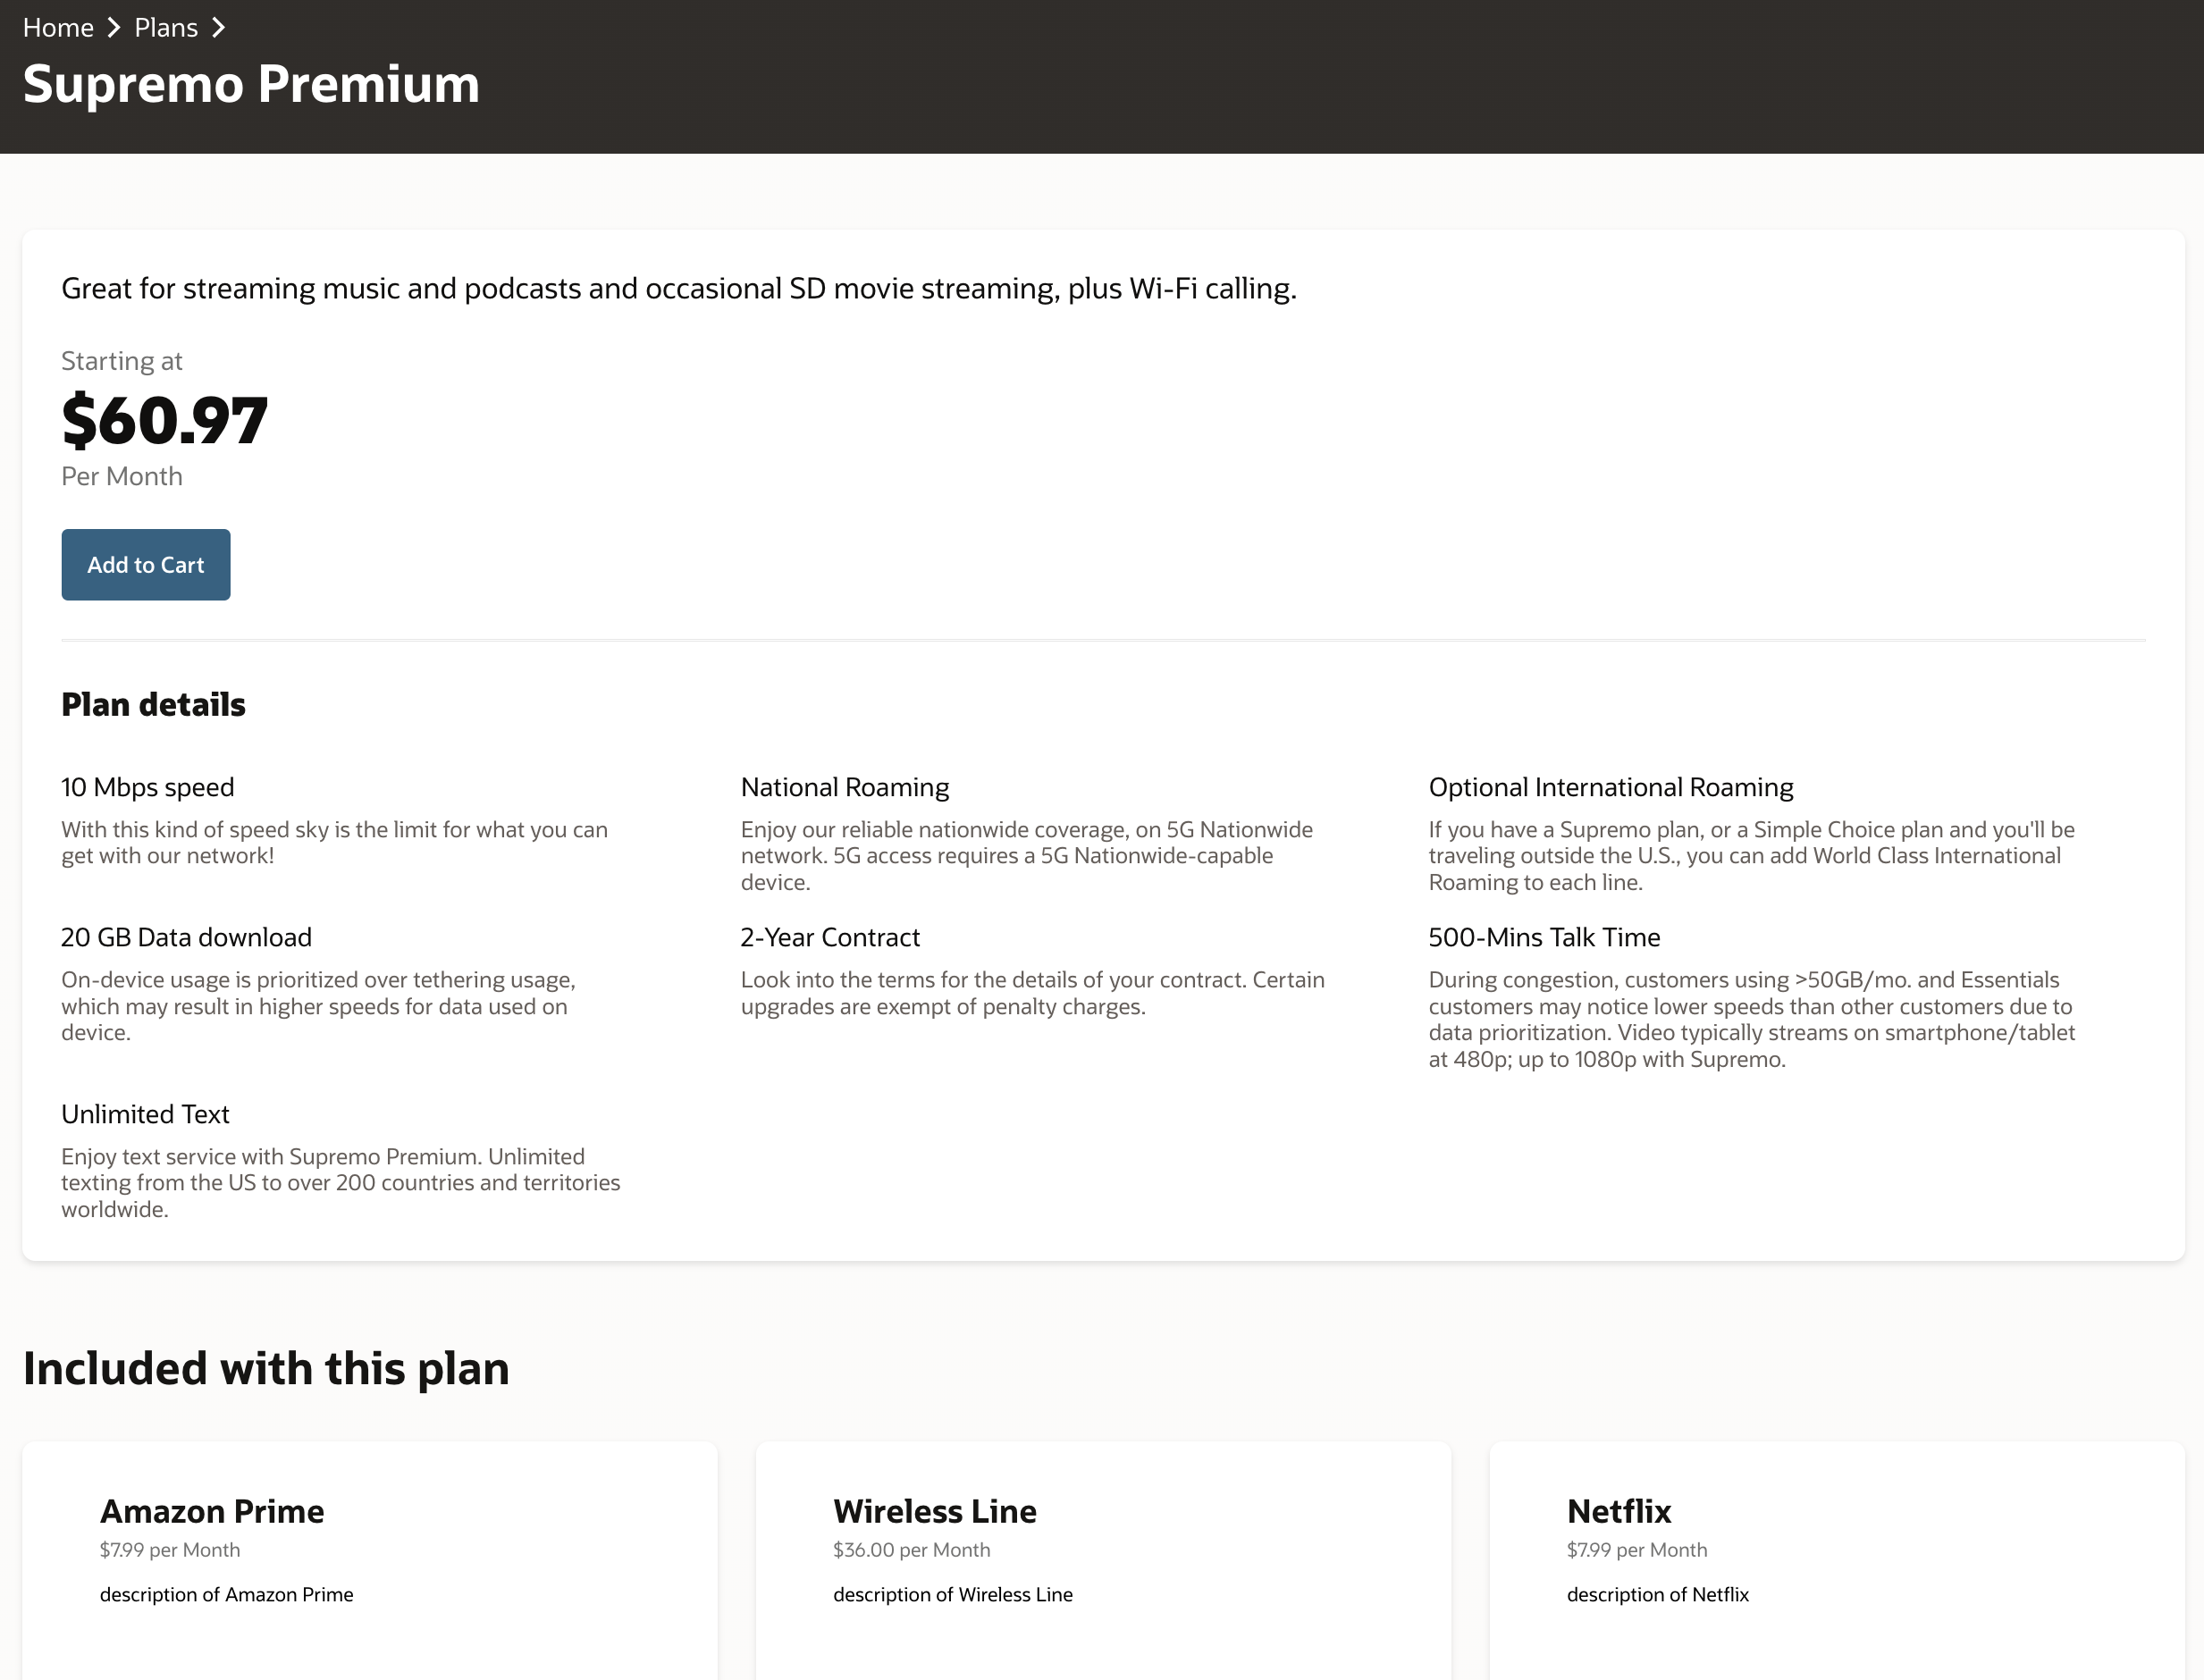Click the $60.97 starting price
The image size is (2204, 1680).
[163, 421]
